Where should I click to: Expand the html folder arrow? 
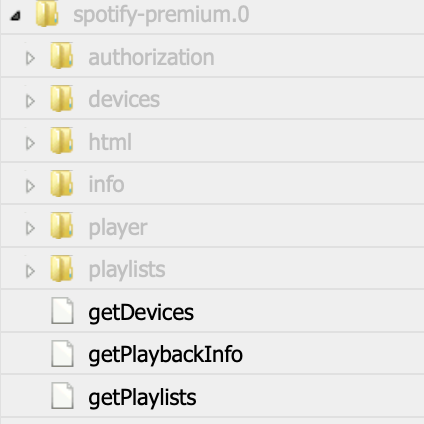tap(30, 143)
